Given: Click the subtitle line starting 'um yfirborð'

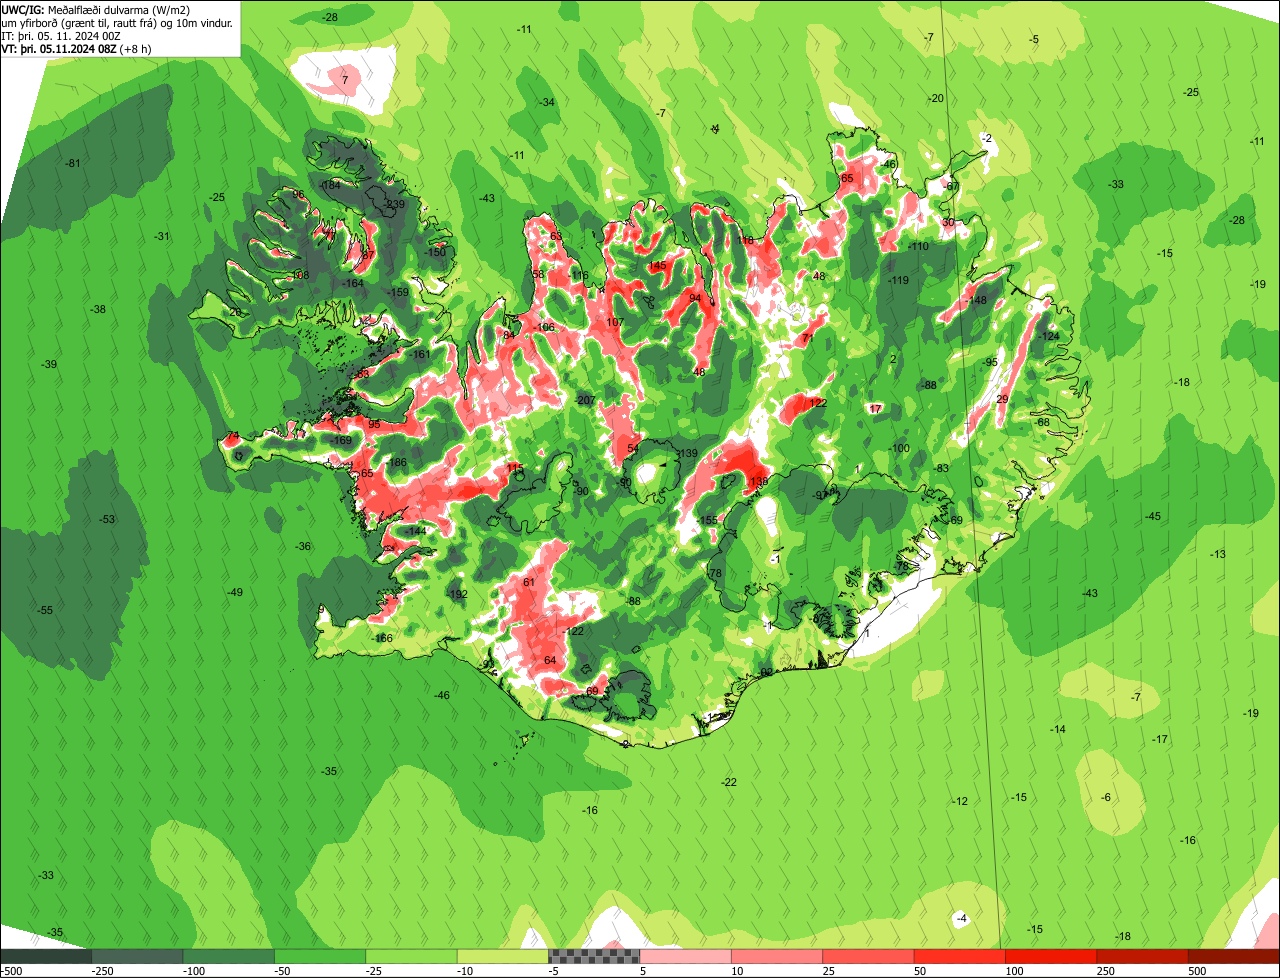Looking at the screenshot, I should (x=117, y=22).
